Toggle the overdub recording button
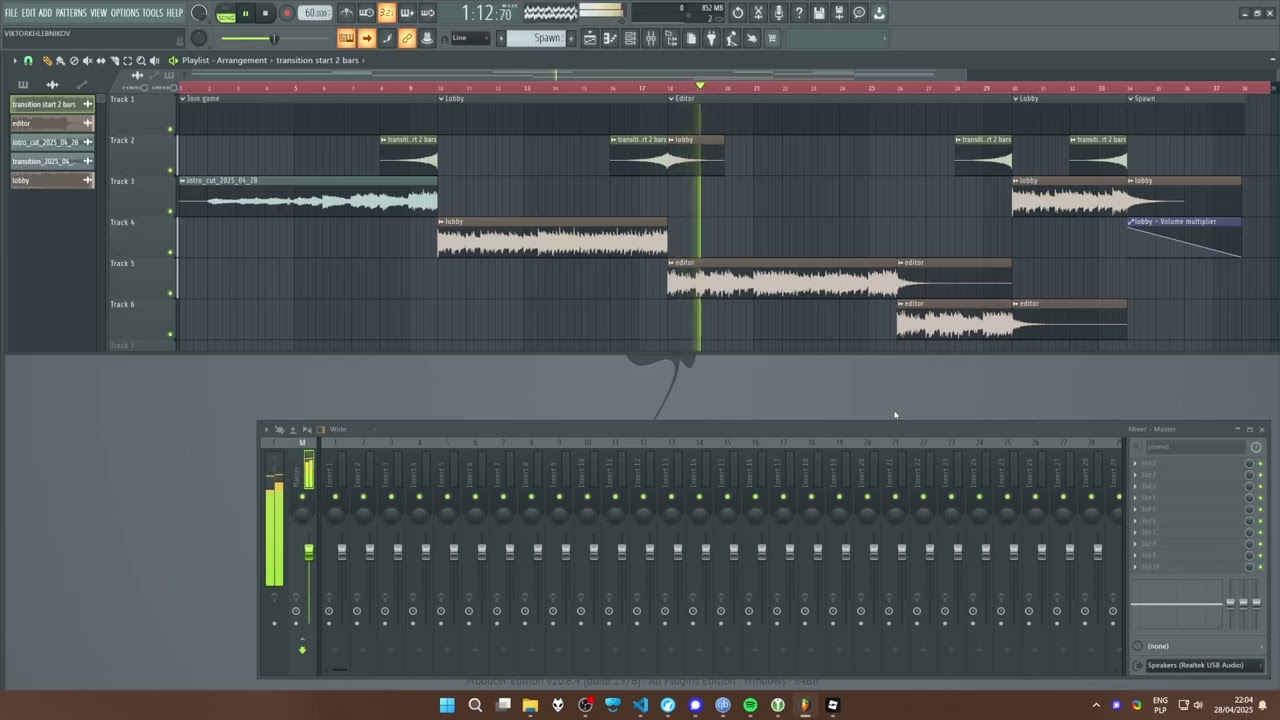This screenshot has height=720, width=1280. pyautogui.click(x=407, y=13)
